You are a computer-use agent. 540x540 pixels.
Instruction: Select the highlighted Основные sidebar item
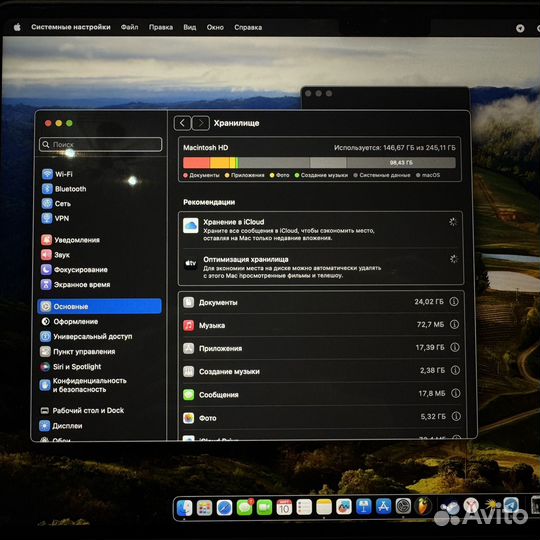coord(100,306)
